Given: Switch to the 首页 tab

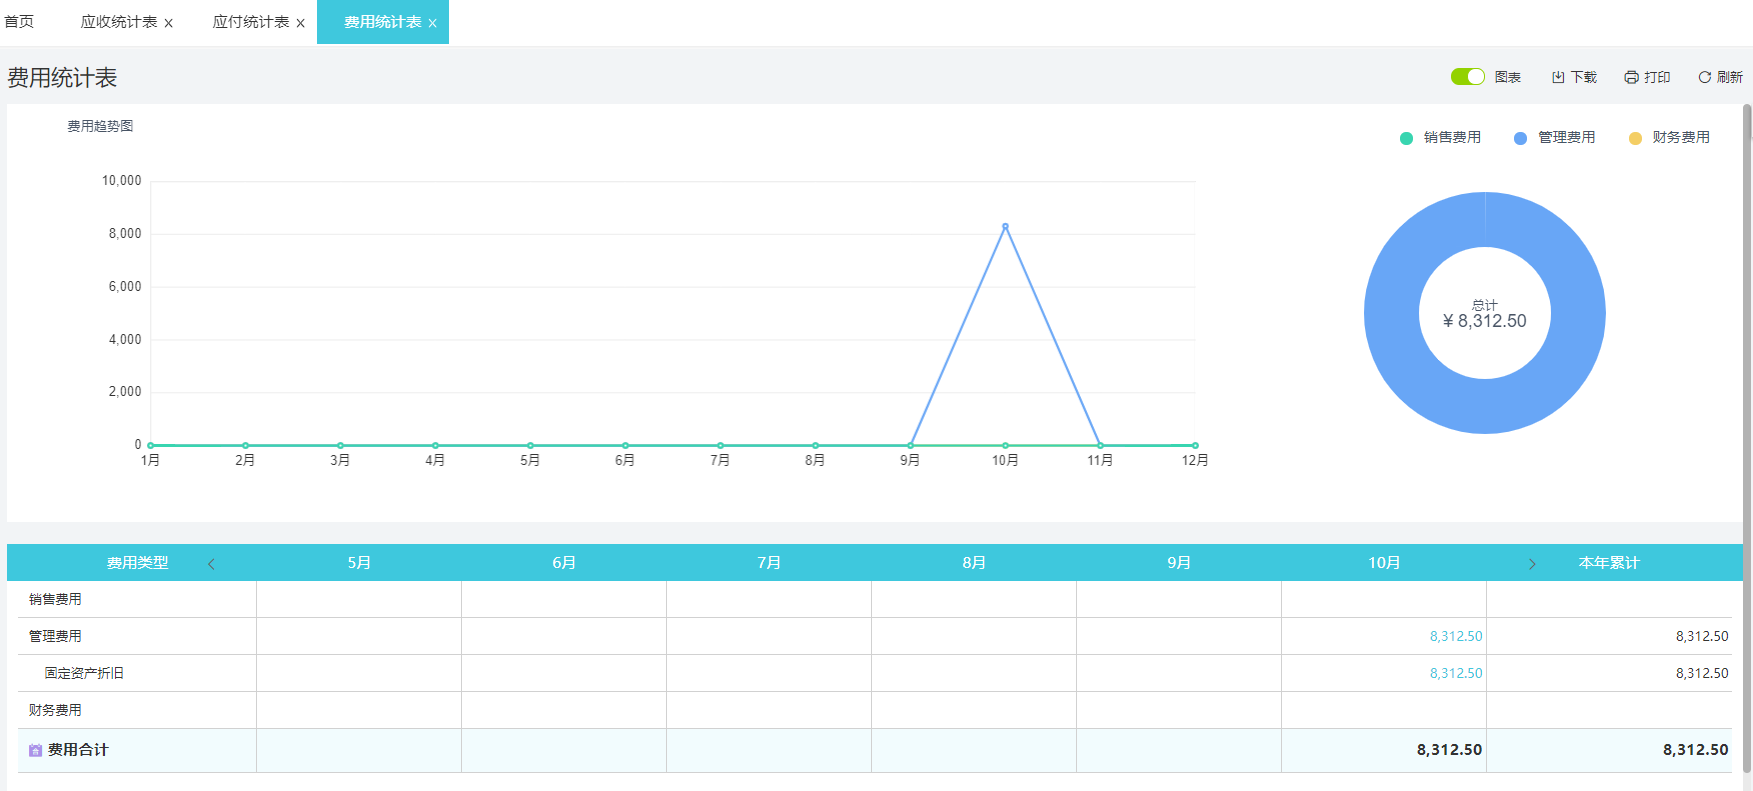Looking at the screenshot, I should pyautogui.click(x=19, y=22).
